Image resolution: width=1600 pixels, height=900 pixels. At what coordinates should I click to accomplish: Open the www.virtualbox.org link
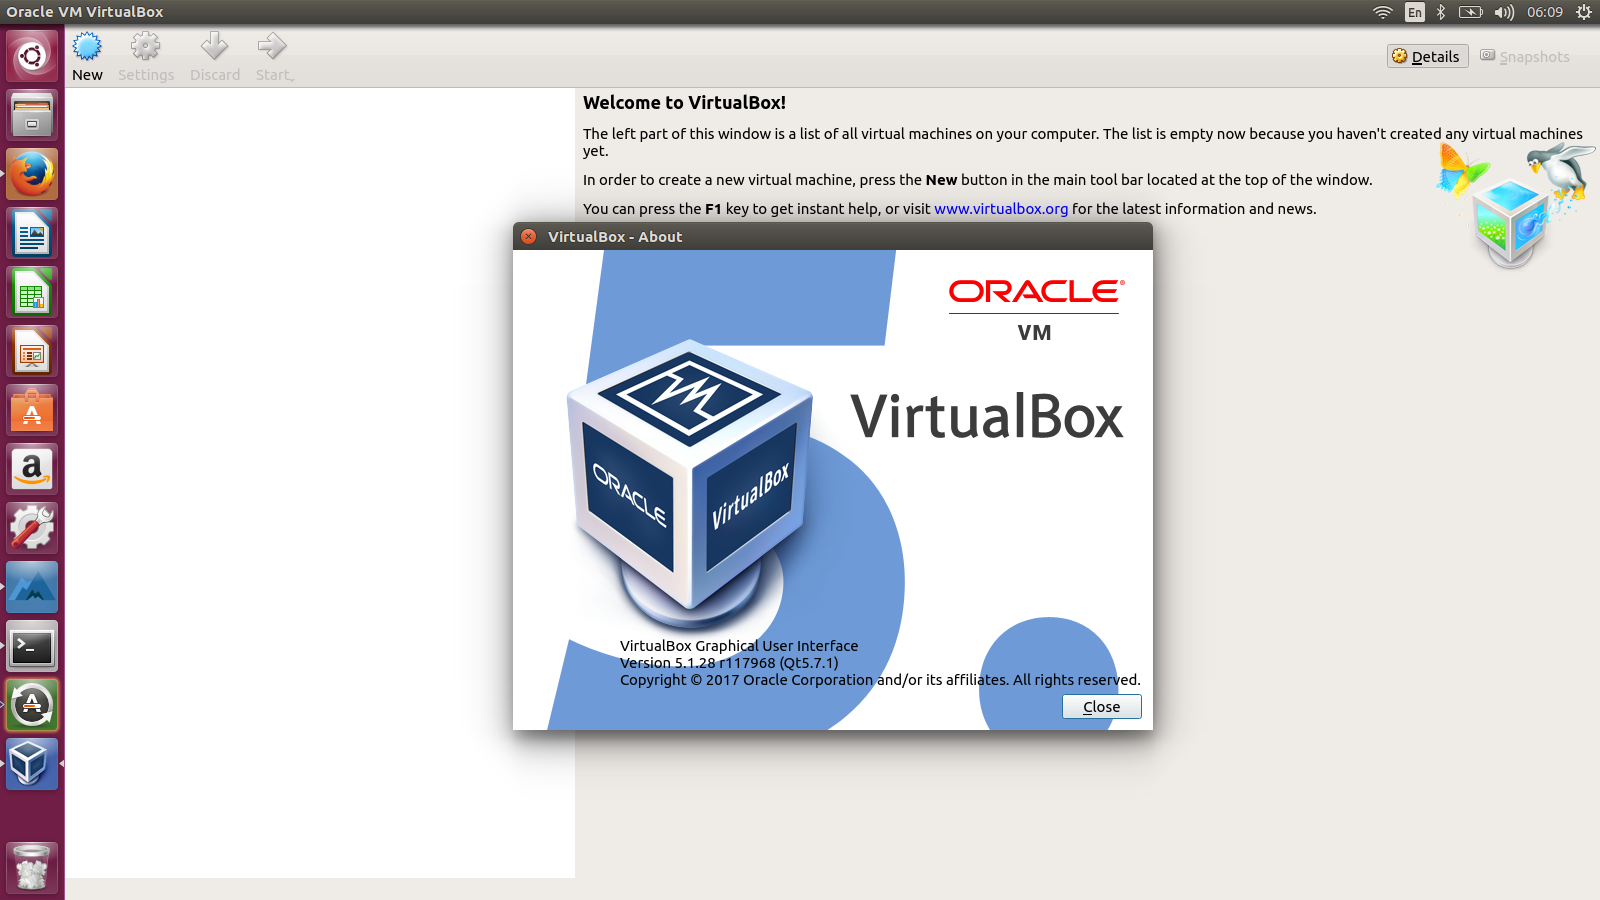[1001, 209]
